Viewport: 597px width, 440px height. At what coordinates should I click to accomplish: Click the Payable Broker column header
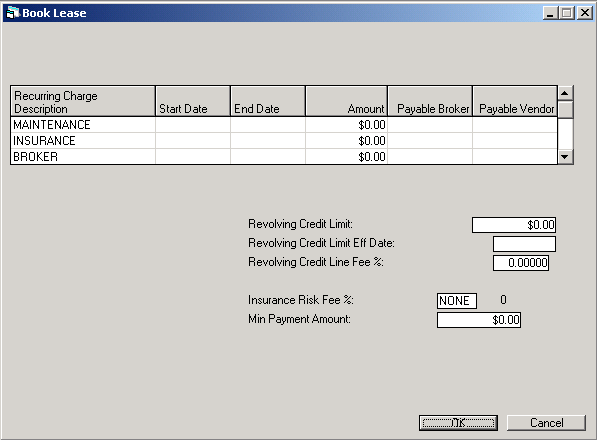point(430,101)
